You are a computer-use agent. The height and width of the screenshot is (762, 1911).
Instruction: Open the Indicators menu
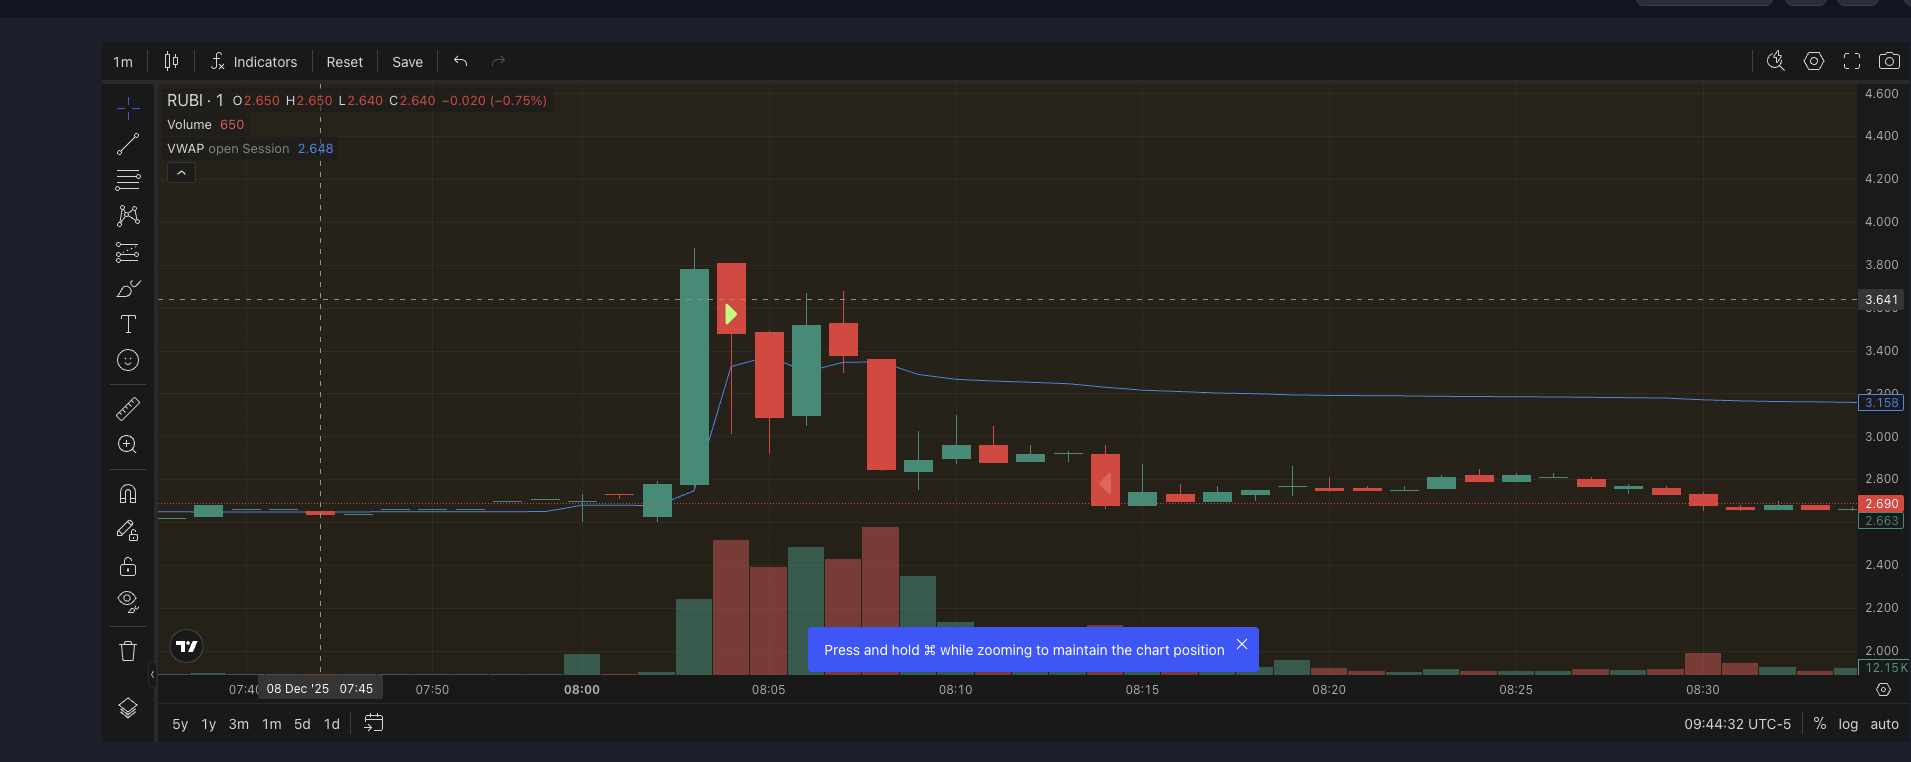(x=254, y=62)
